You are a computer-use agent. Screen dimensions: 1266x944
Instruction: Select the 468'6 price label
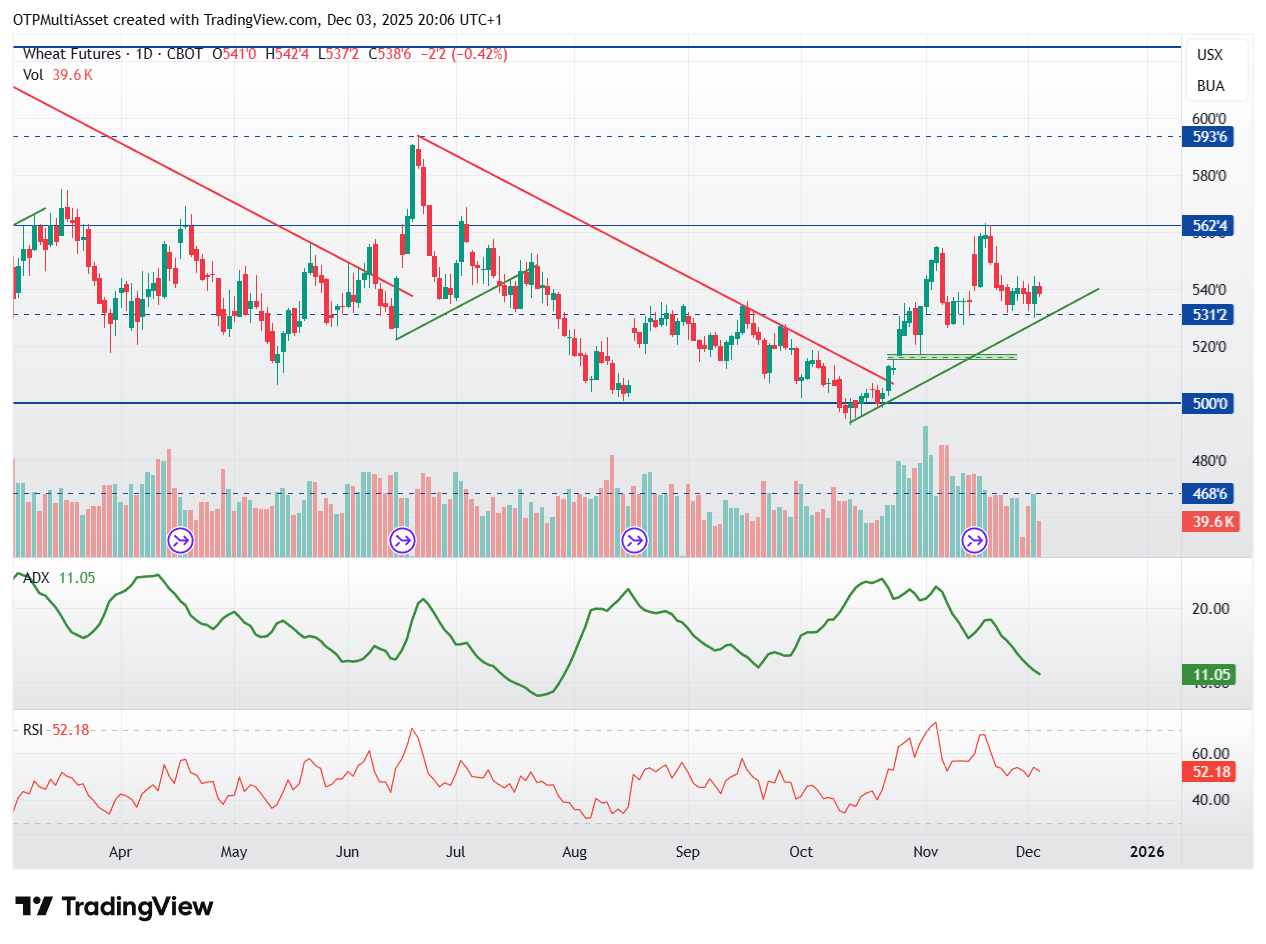1210,494
